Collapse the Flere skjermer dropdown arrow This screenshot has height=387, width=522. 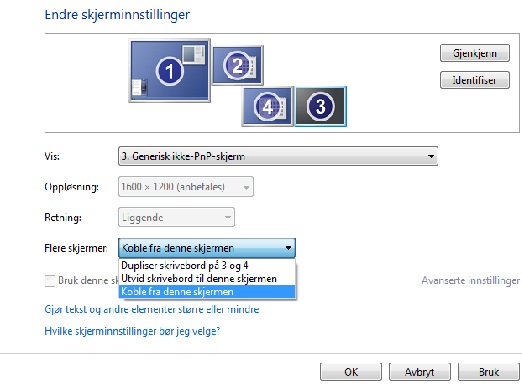(x=288, y=248)
